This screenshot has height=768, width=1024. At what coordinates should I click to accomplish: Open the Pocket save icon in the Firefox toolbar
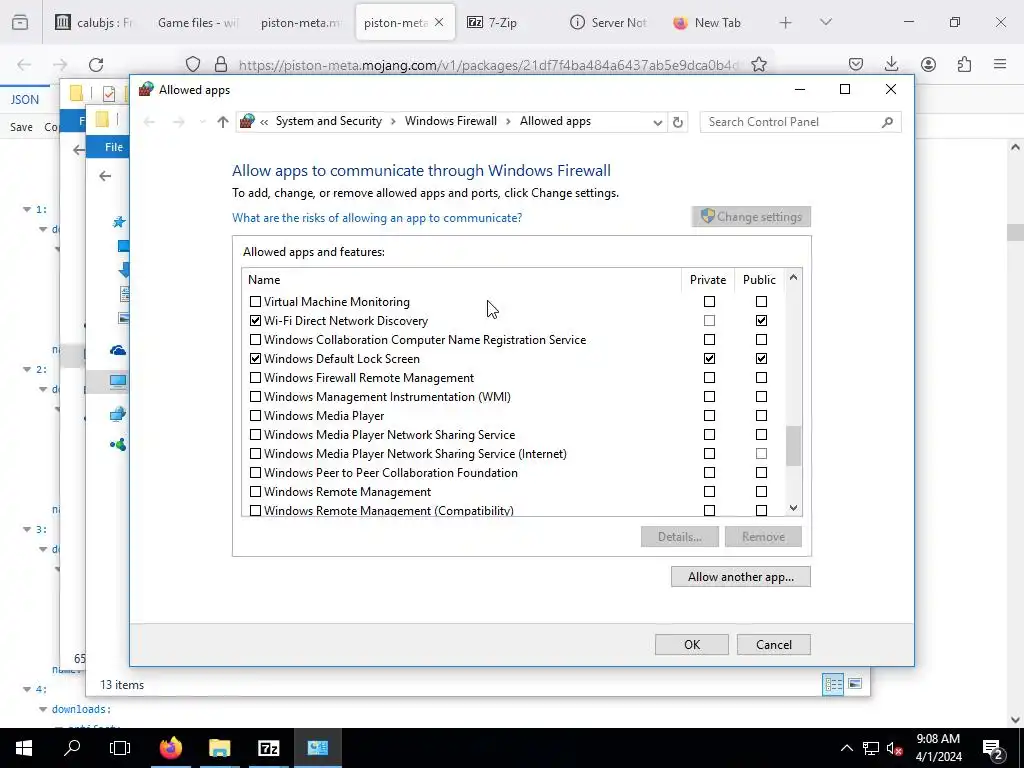click(x=856, y=64)
